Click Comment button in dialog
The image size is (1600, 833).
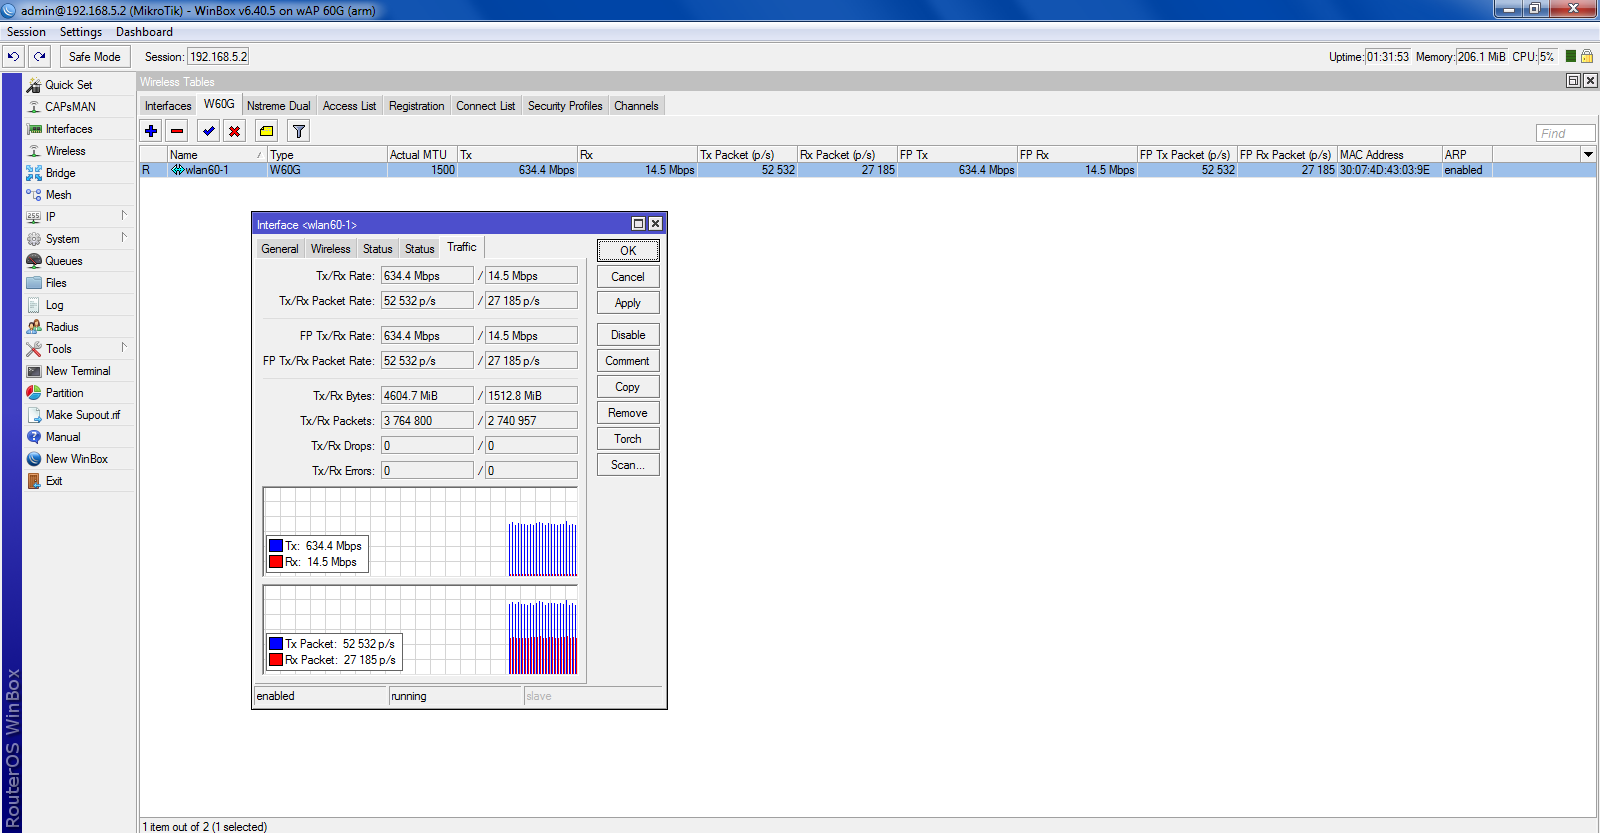click(628, 361)
